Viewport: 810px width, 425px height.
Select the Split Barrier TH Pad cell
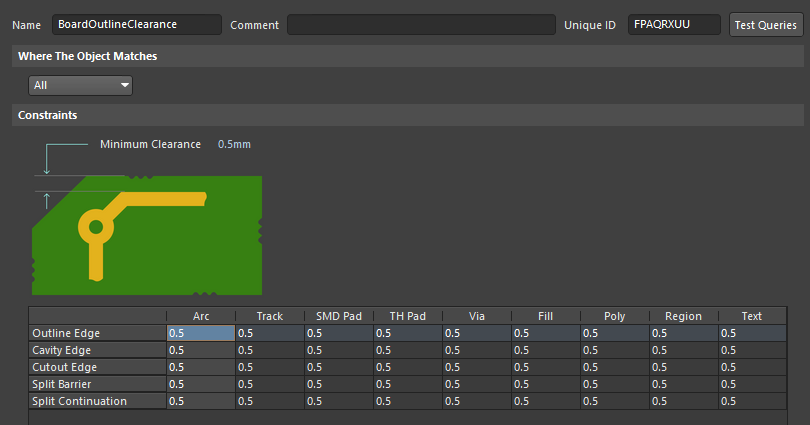pyautogui.click(x=407, y=384)
